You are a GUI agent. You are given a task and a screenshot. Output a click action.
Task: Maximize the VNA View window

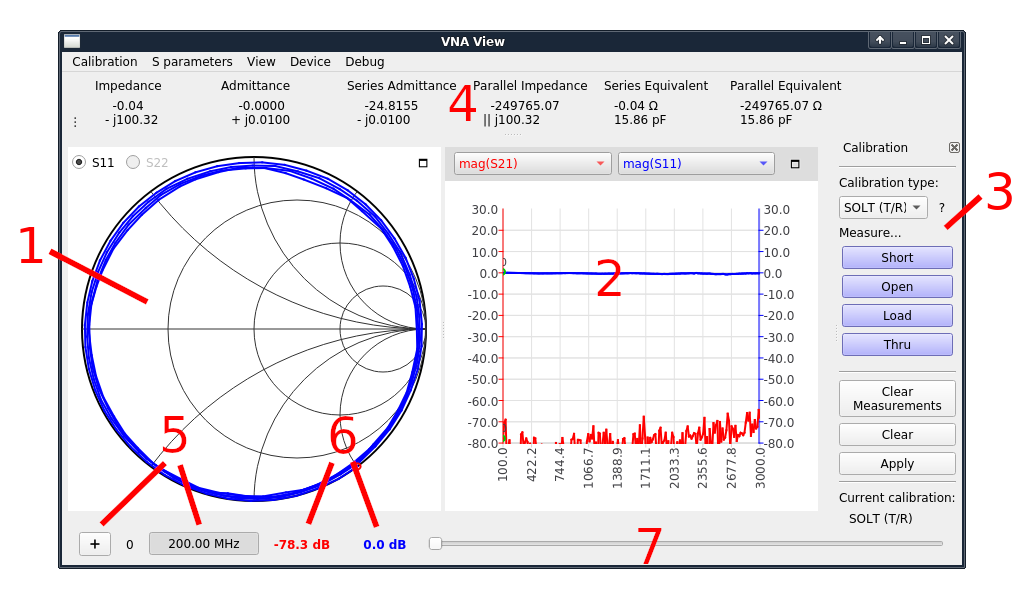pyautogui.click(x=926, y=41)
